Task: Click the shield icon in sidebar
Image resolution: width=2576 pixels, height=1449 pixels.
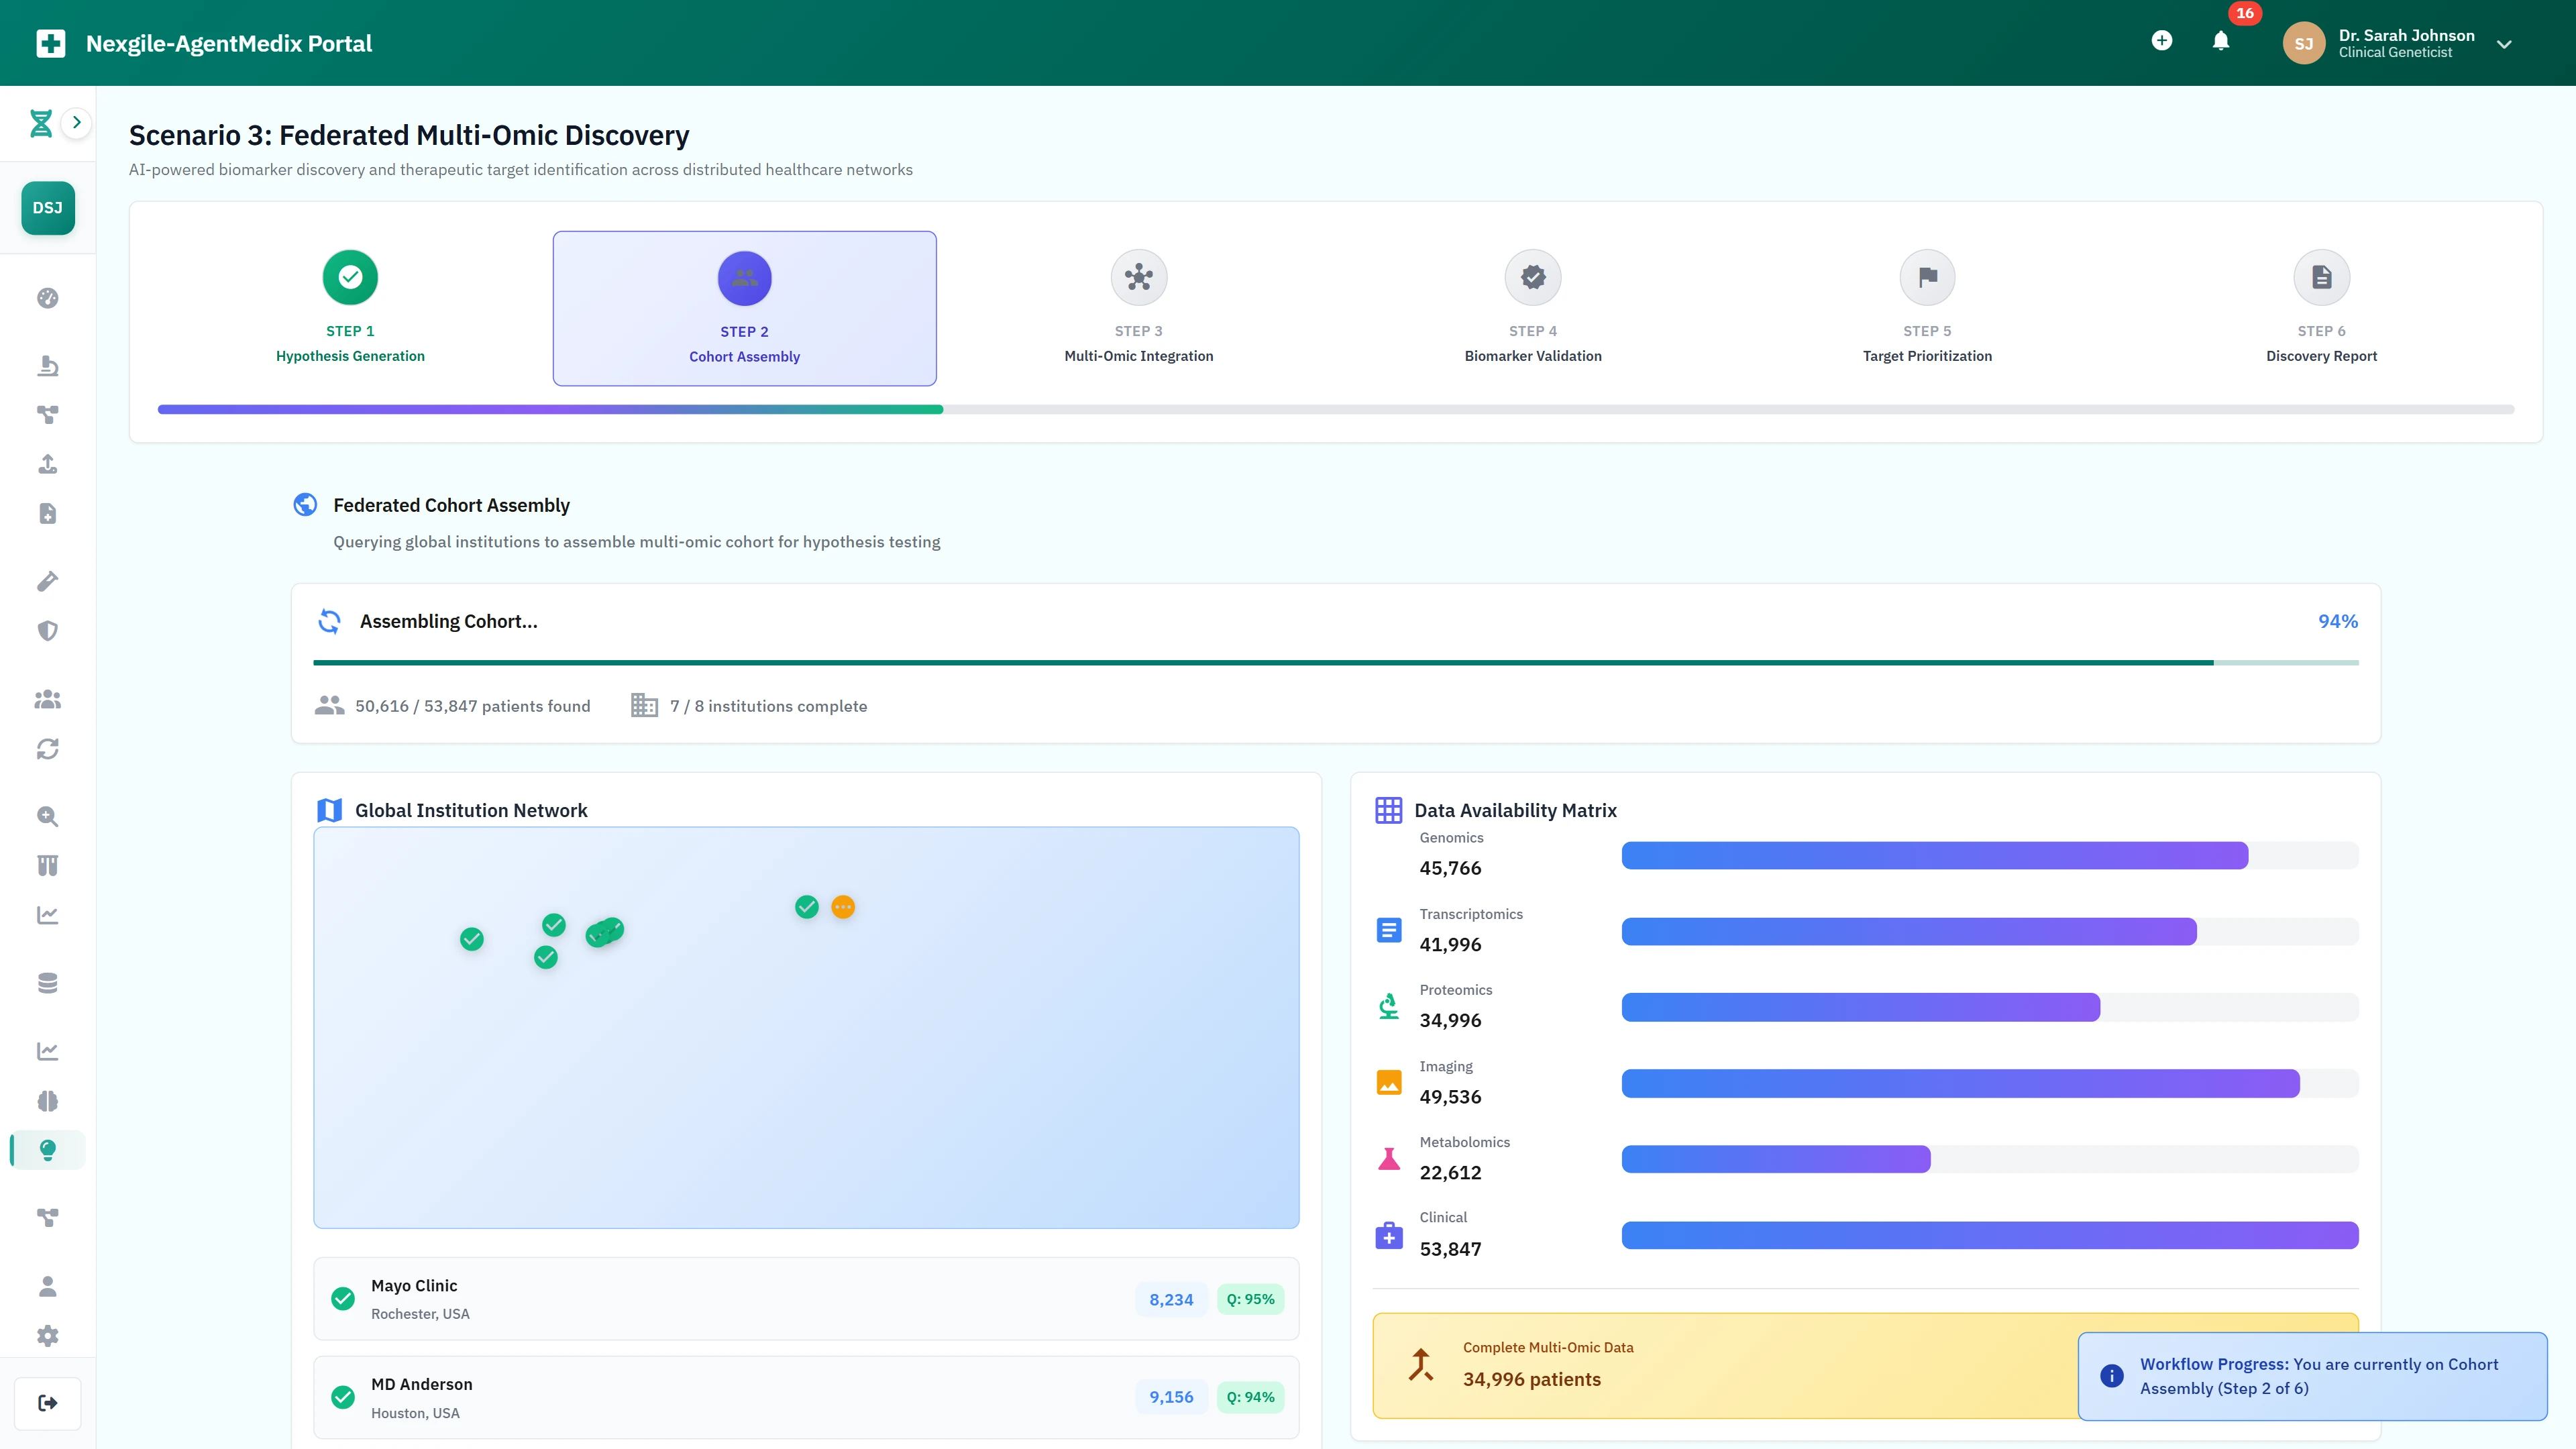Action: [47, 631]
